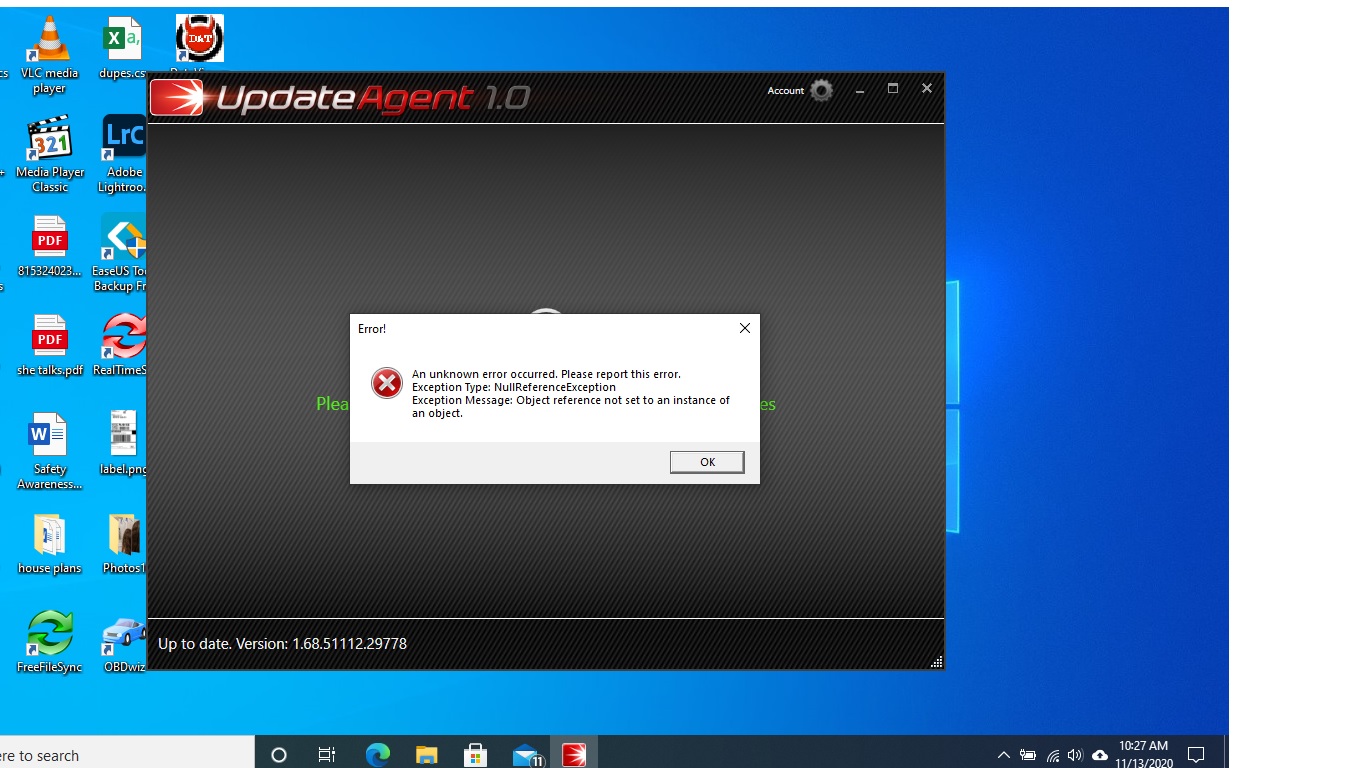Click the Cortana circle on taskbar
Viewport: 1366px width, 768px height.
pos(279,755)
